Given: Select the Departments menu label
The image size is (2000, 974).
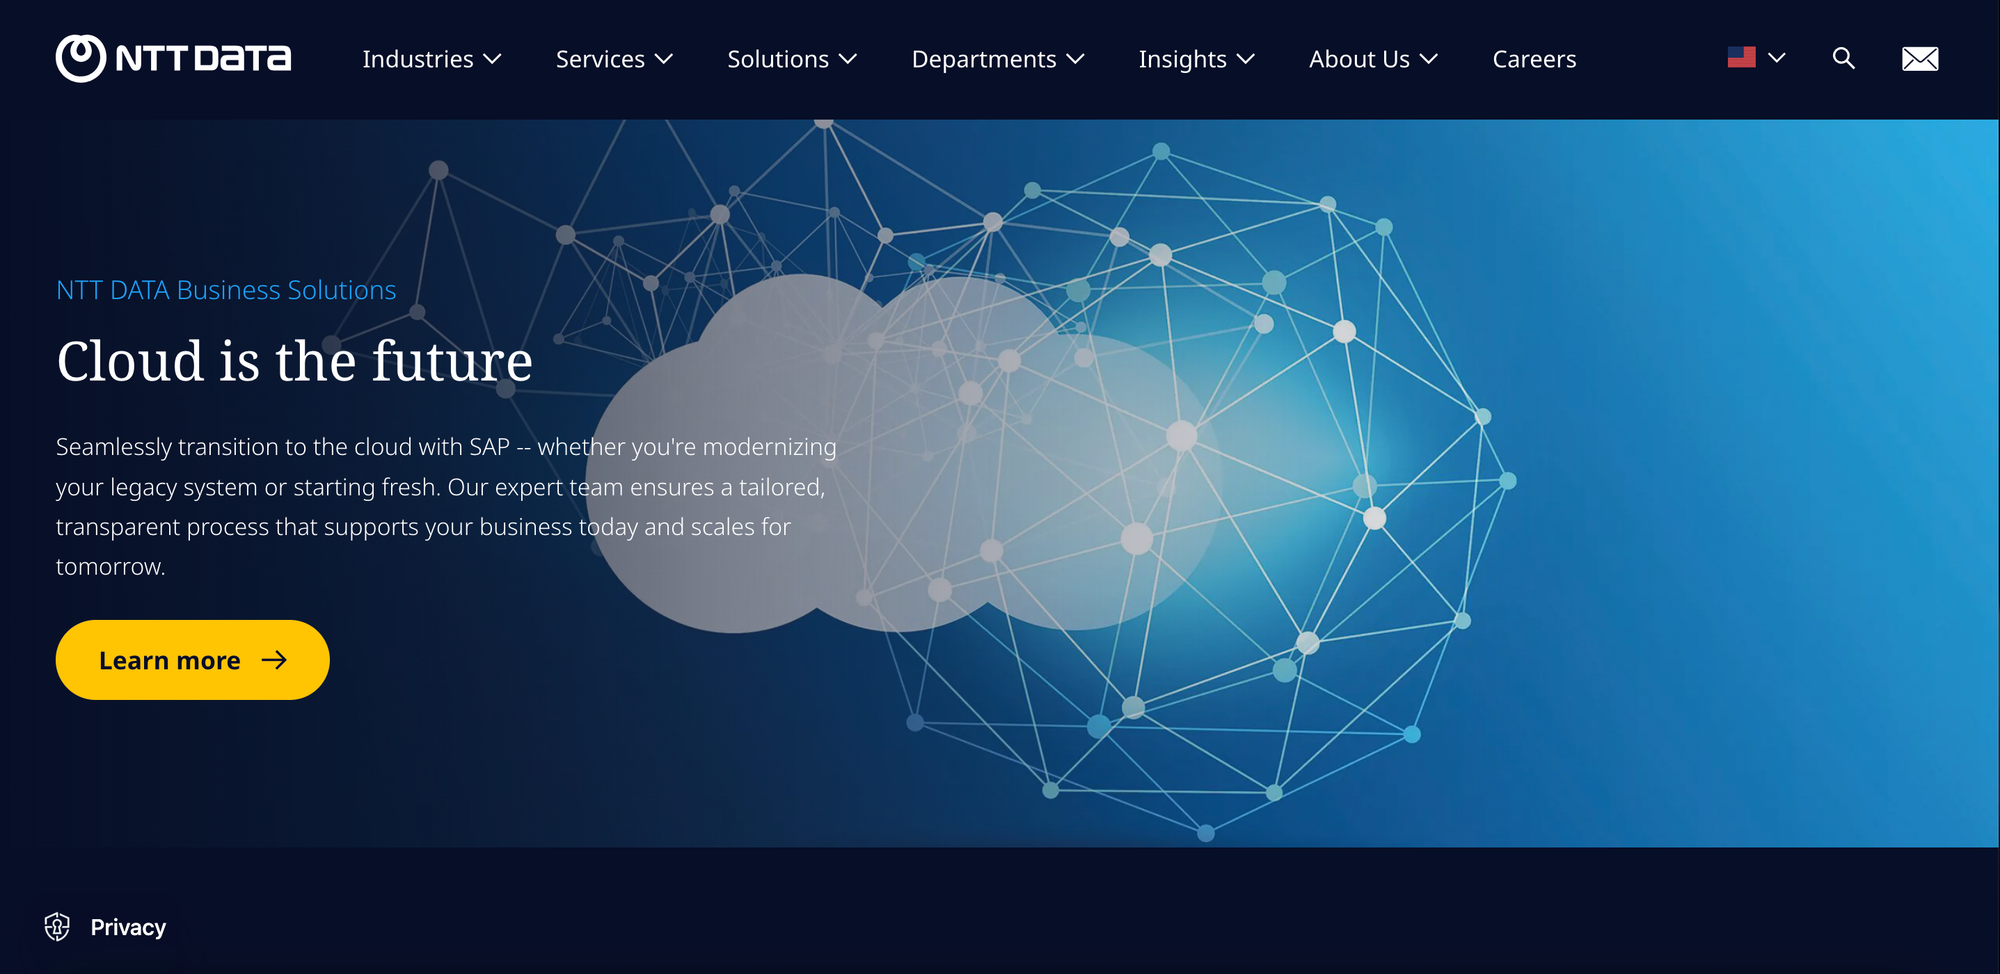Looking at the screenshot, I should tap(983, 59).
